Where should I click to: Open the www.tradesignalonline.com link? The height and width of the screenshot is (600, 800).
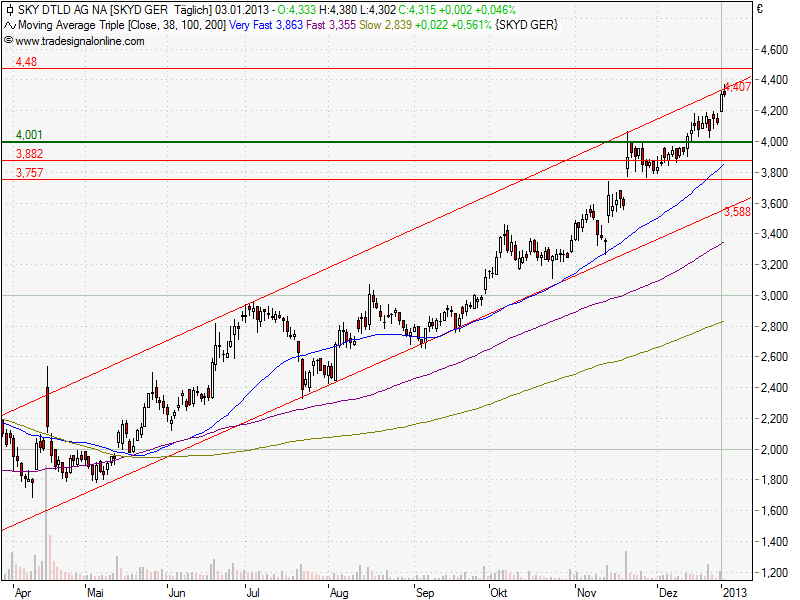[x=80, y=41]
